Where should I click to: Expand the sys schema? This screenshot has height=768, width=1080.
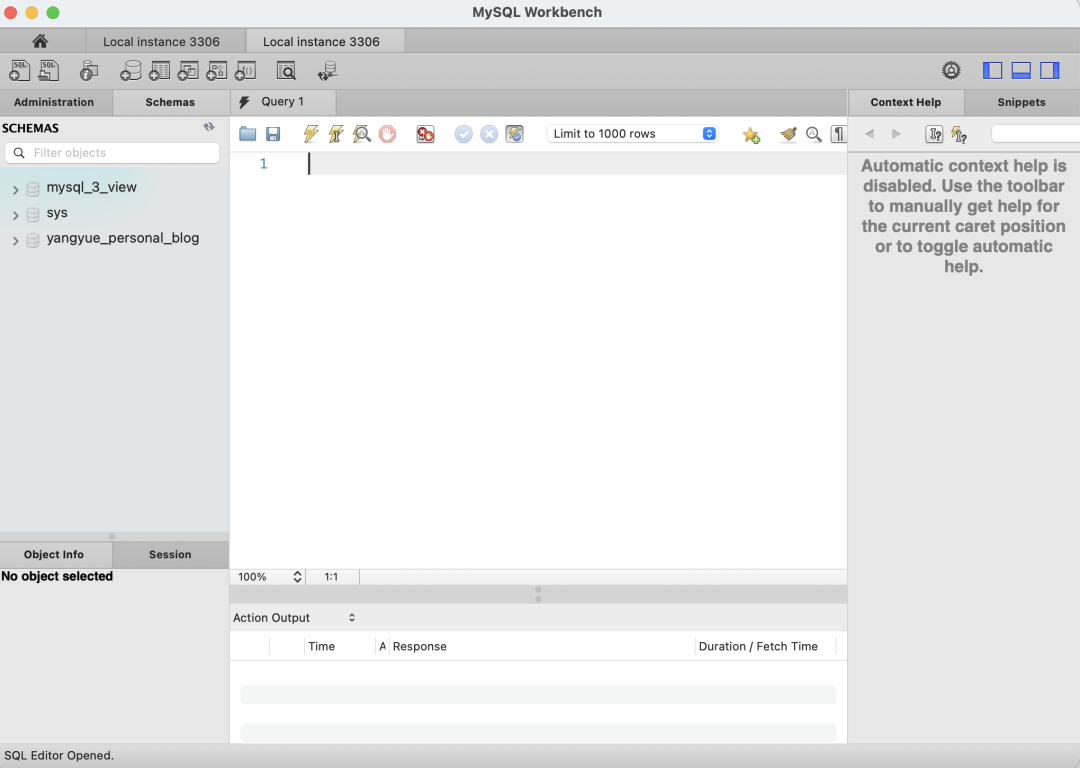coord(15,215)
